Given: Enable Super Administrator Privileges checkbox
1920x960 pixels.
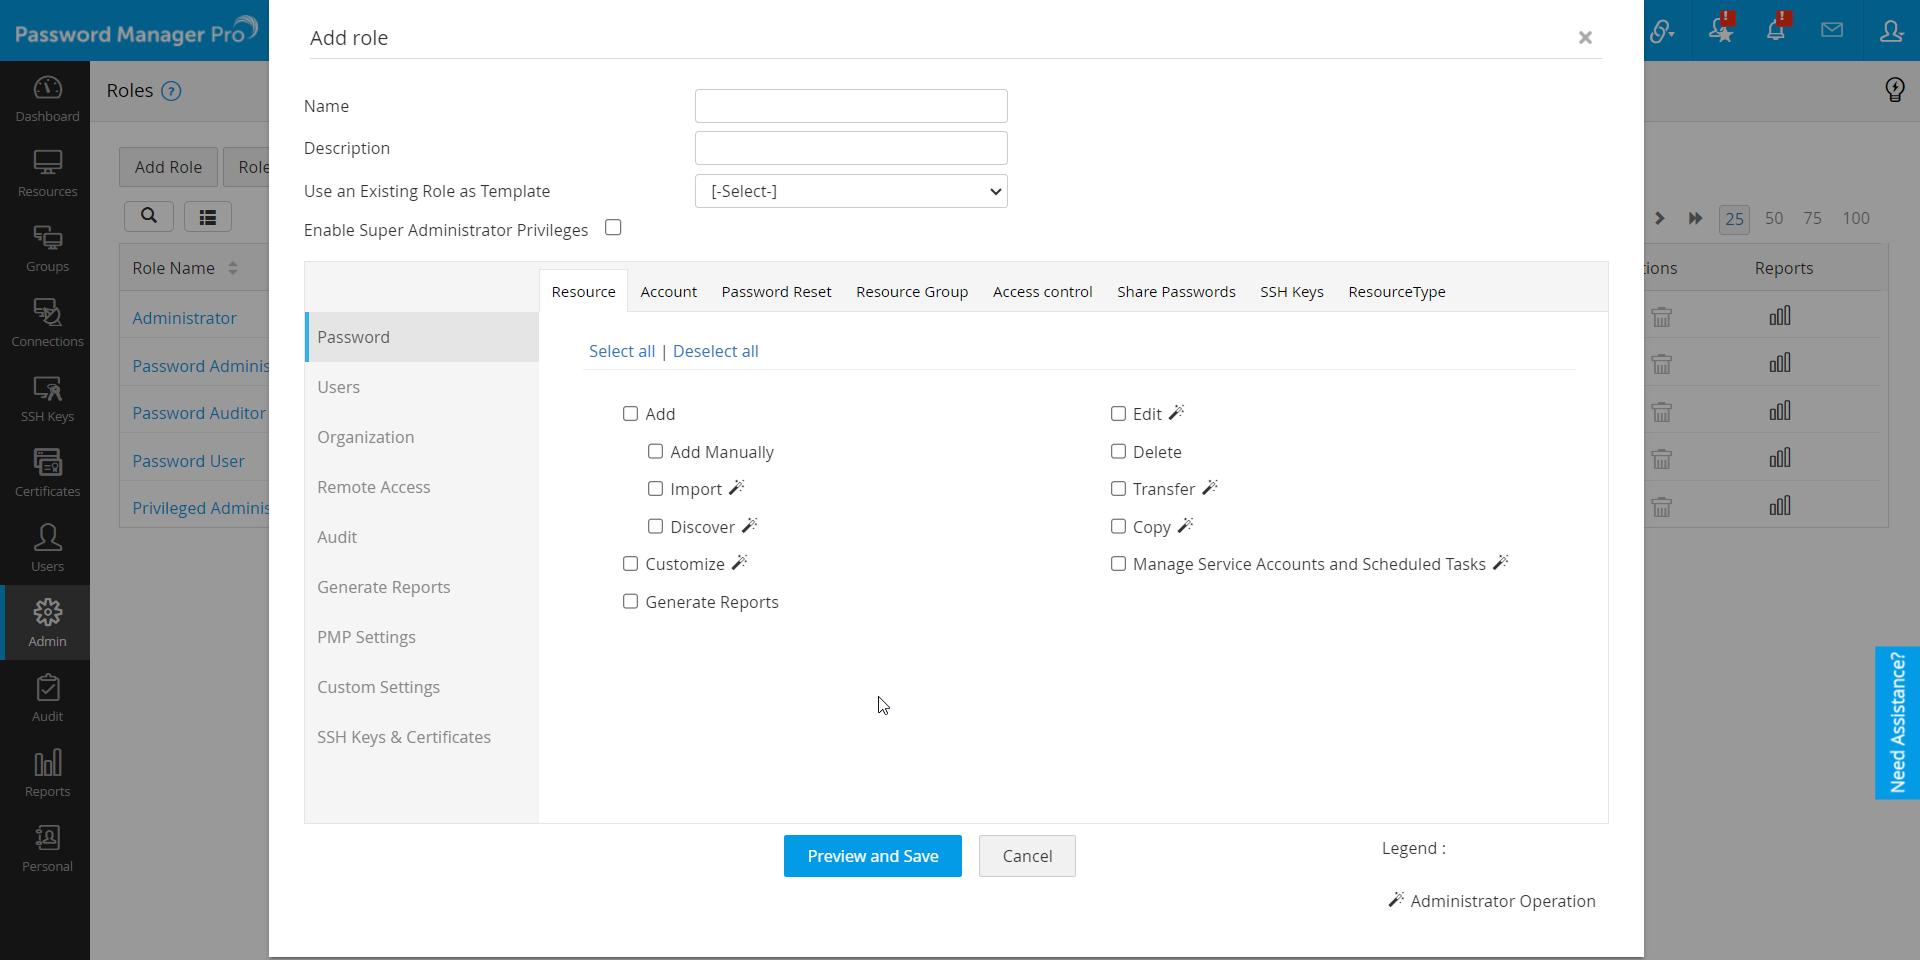Looking at the screenshot, I should [613, 228].
